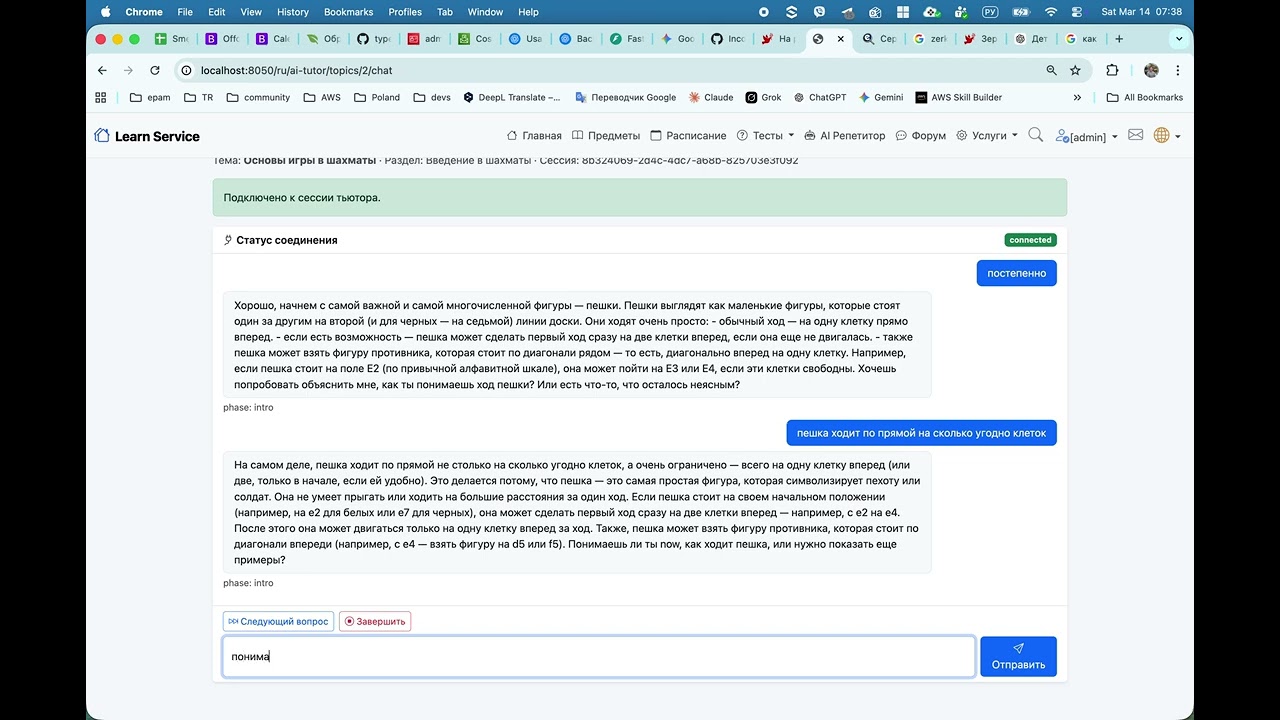Click the Завершить button
1280x720 pixels.
pos(375,621)
